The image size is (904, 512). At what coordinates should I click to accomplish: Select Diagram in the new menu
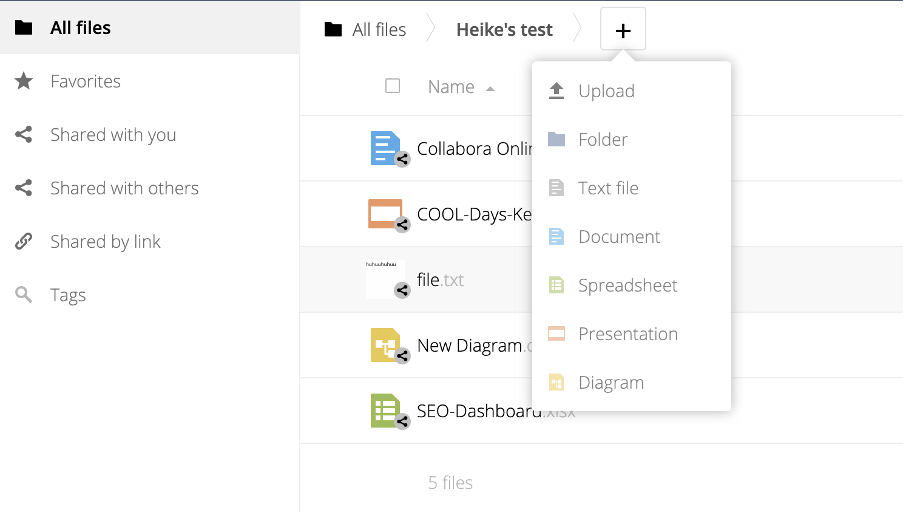(x=610, y=383)
